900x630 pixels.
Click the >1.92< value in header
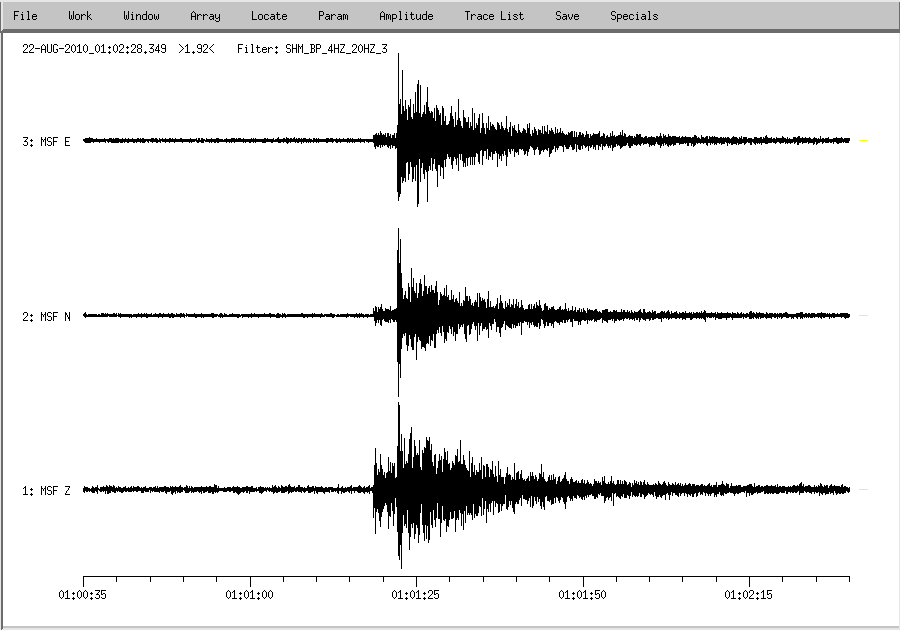coord(196,49)
